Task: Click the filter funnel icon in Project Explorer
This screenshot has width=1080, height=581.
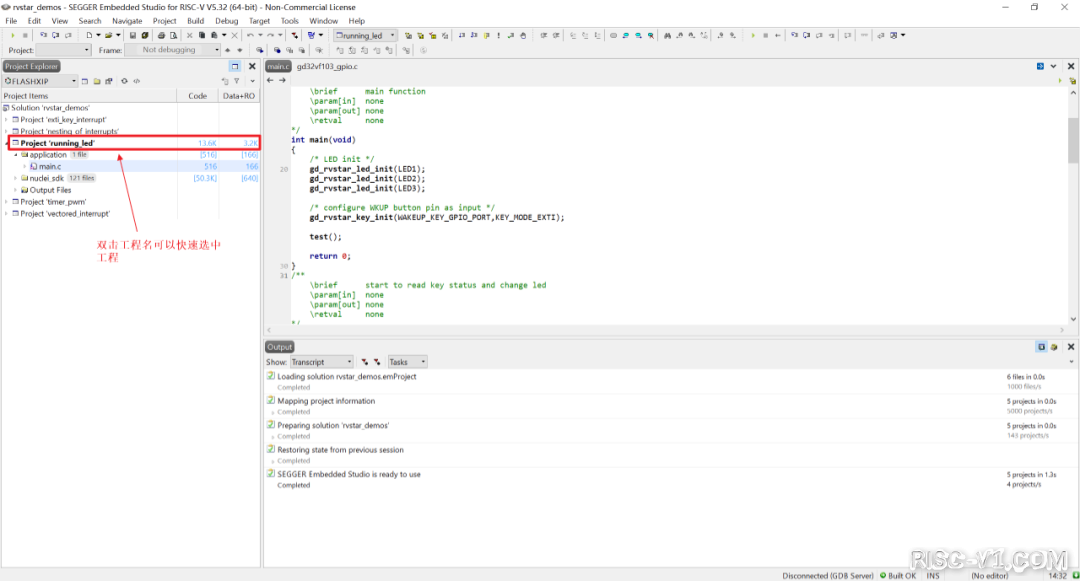Action: click(x=237, y=81)
